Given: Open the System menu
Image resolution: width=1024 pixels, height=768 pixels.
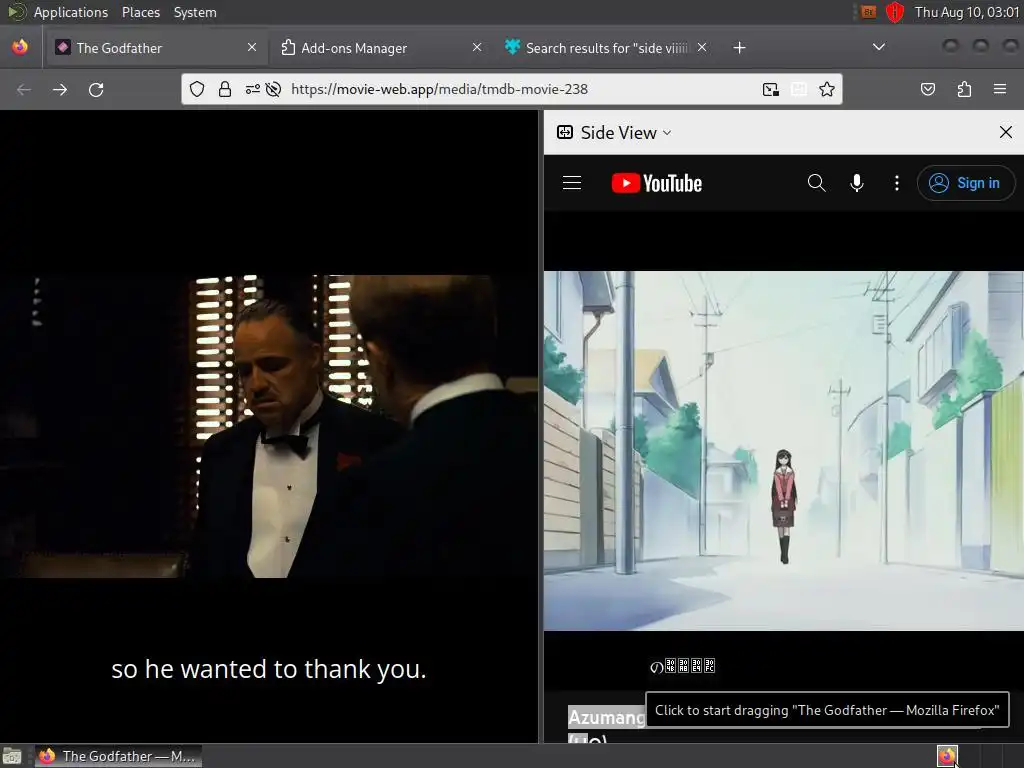Looking at the screenshot, I should [x=195, y=12].
